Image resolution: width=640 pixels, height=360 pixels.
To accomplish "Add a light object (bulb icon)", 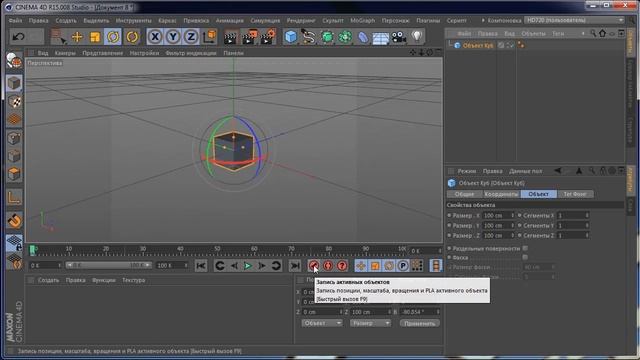I will 417,37.
